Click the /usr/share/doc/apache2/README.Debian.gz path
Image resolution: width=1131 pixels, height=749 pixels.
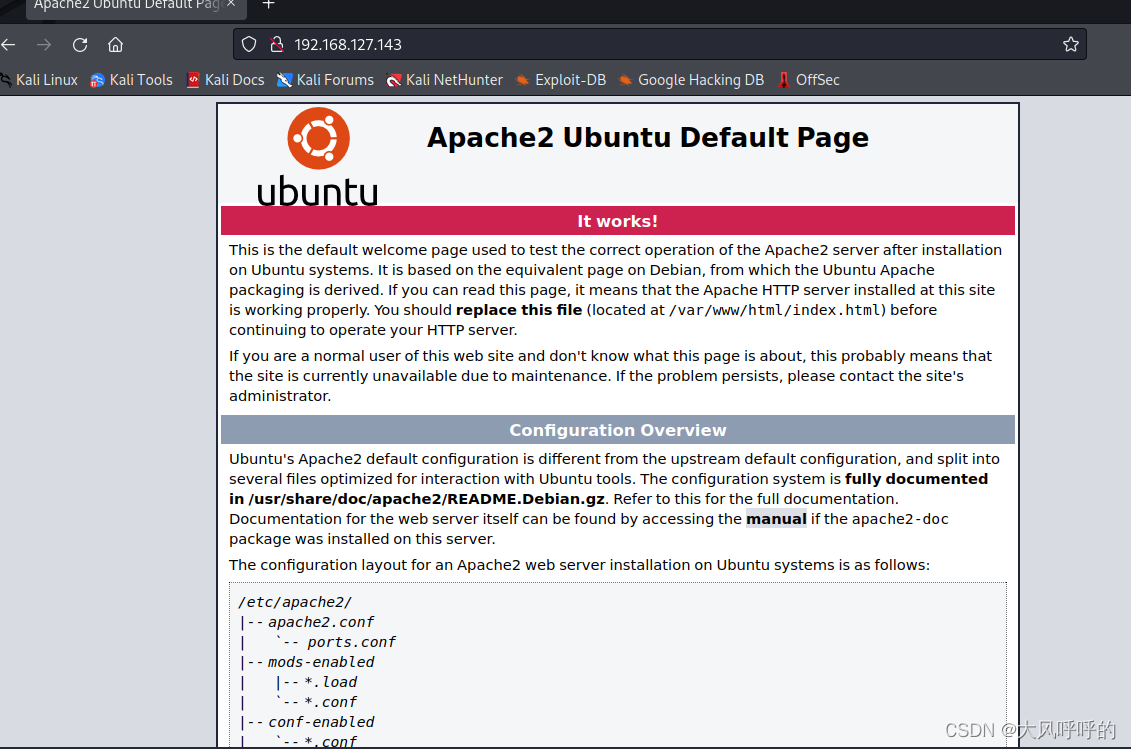(x=426, y=499)
